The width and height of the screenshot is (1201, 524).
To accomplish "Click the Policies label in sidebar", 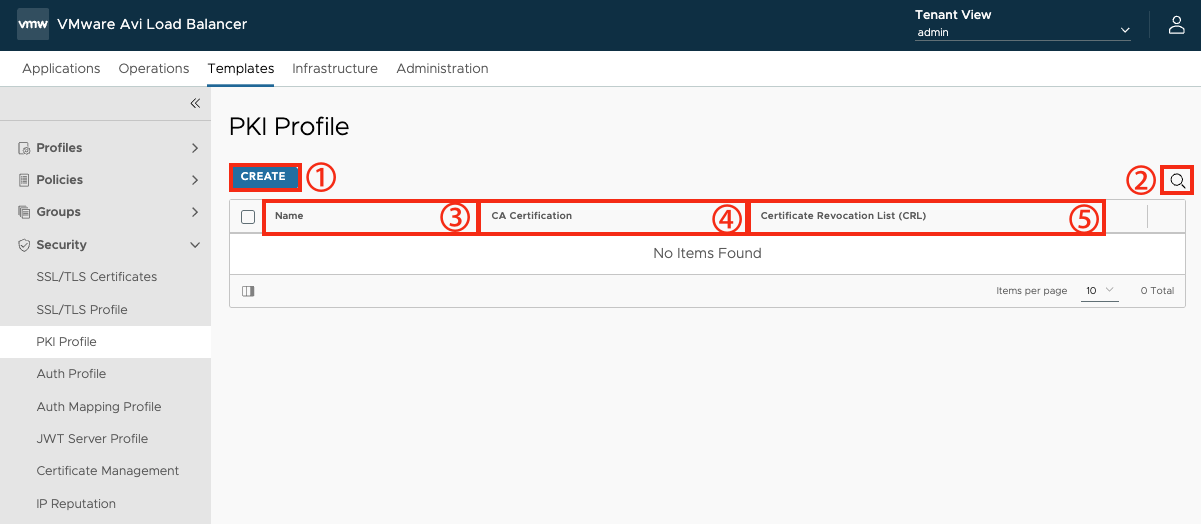I will tap(59, 180).
